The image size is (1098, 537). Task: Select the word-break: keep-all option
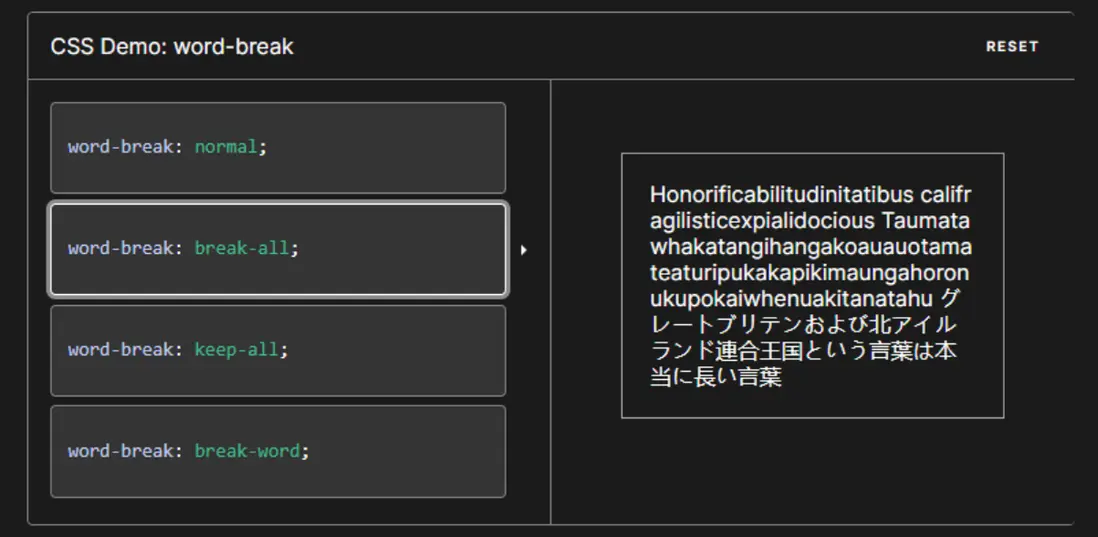278,350
